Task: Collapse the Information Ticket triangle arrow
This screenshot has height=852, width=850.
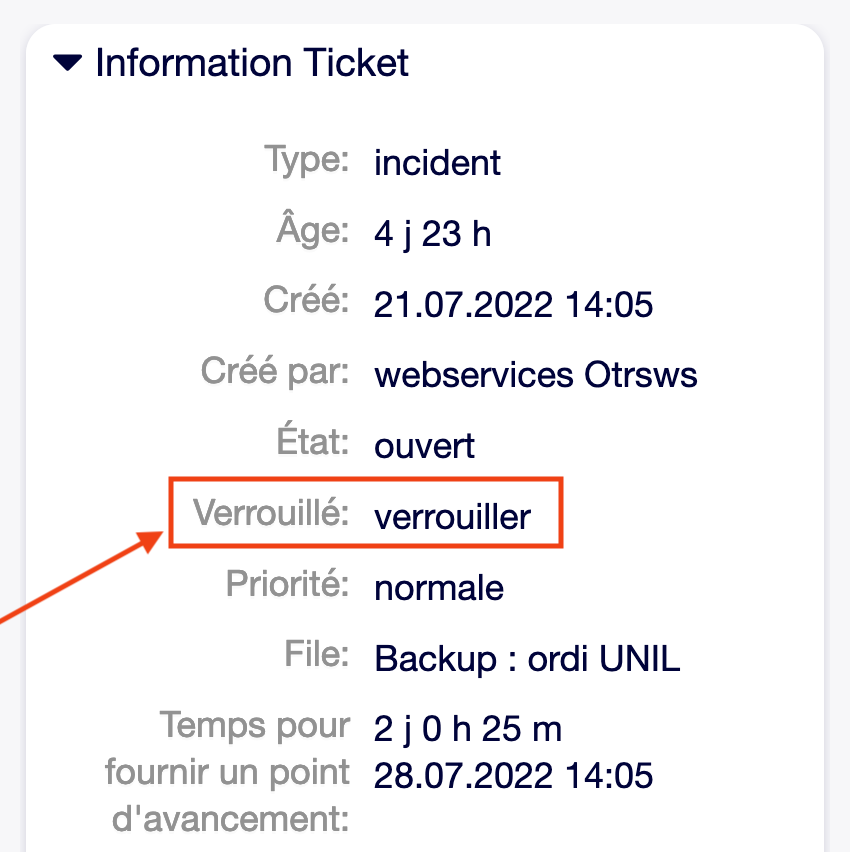Action: (68, 64)
